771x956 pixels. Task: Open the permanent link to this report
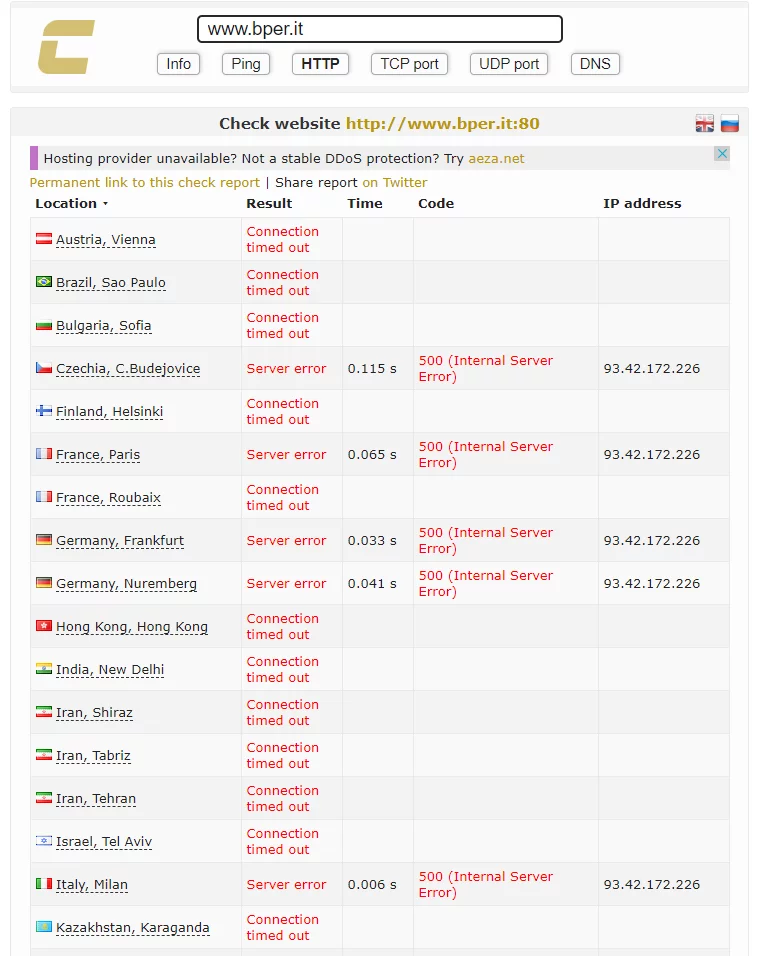[x=144, y=183]
